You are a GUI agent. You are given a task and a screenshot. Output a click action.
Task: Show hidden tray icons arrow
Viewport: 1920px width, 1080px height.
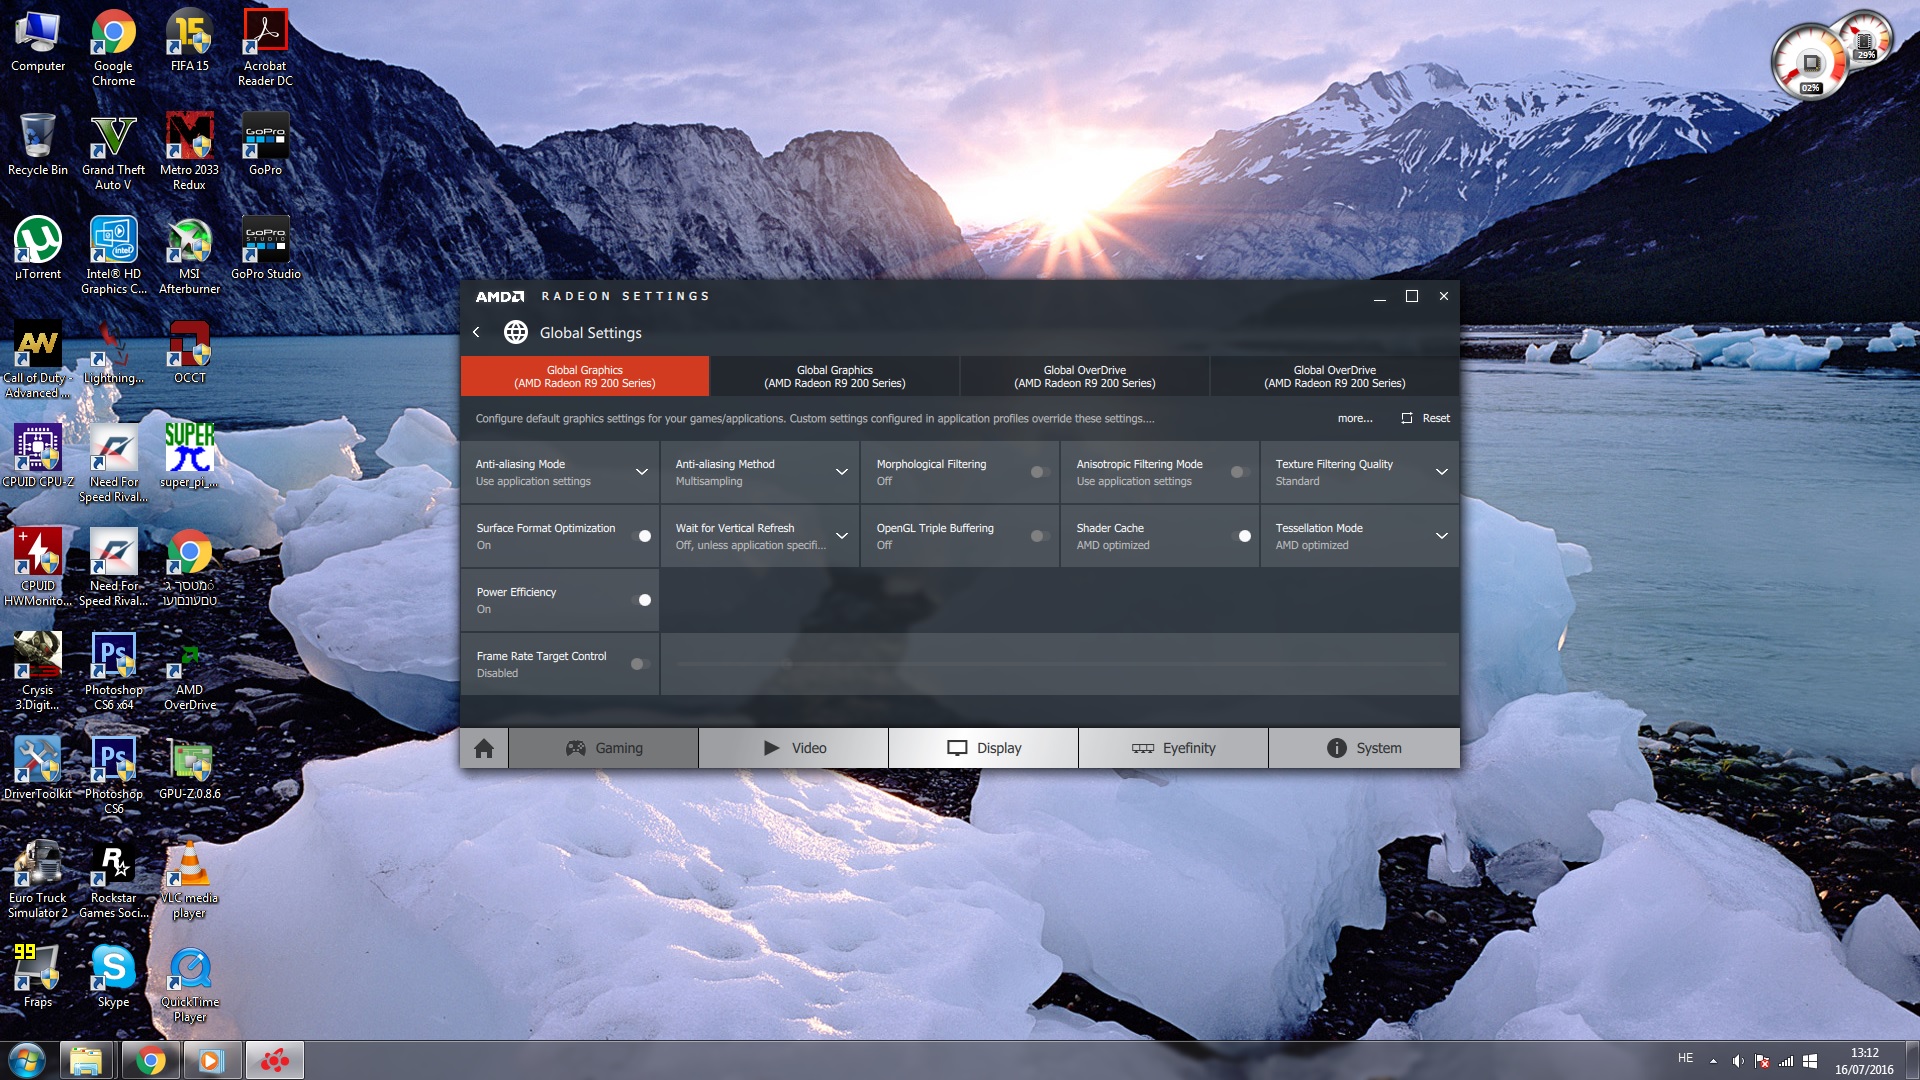point(1713,1061)
